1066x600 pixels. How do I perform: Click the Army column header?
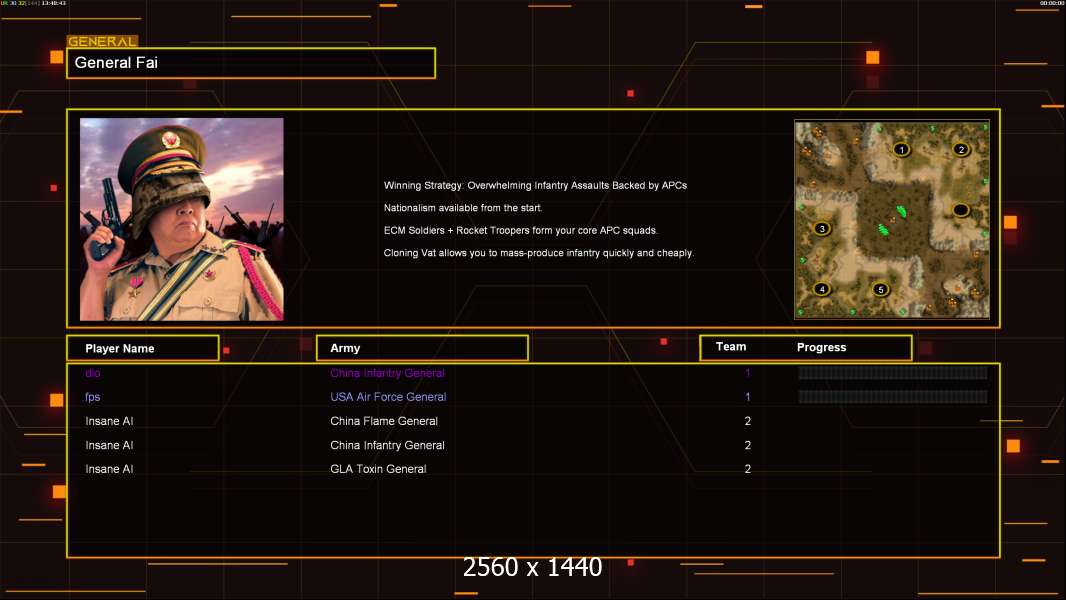422,348
